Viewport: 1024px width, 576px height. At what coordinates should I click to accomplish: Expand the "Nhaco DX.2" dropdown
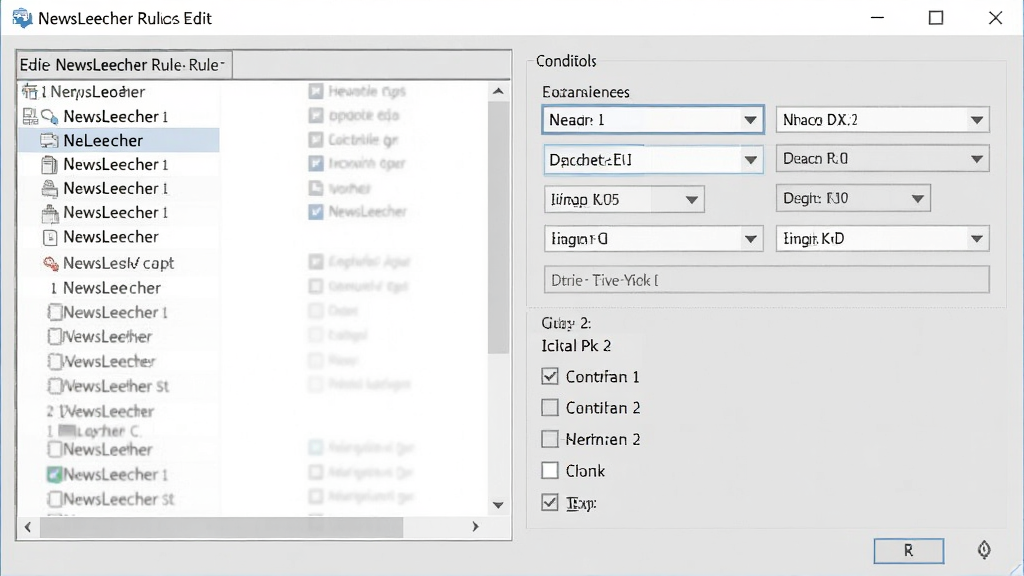(882, 120)
